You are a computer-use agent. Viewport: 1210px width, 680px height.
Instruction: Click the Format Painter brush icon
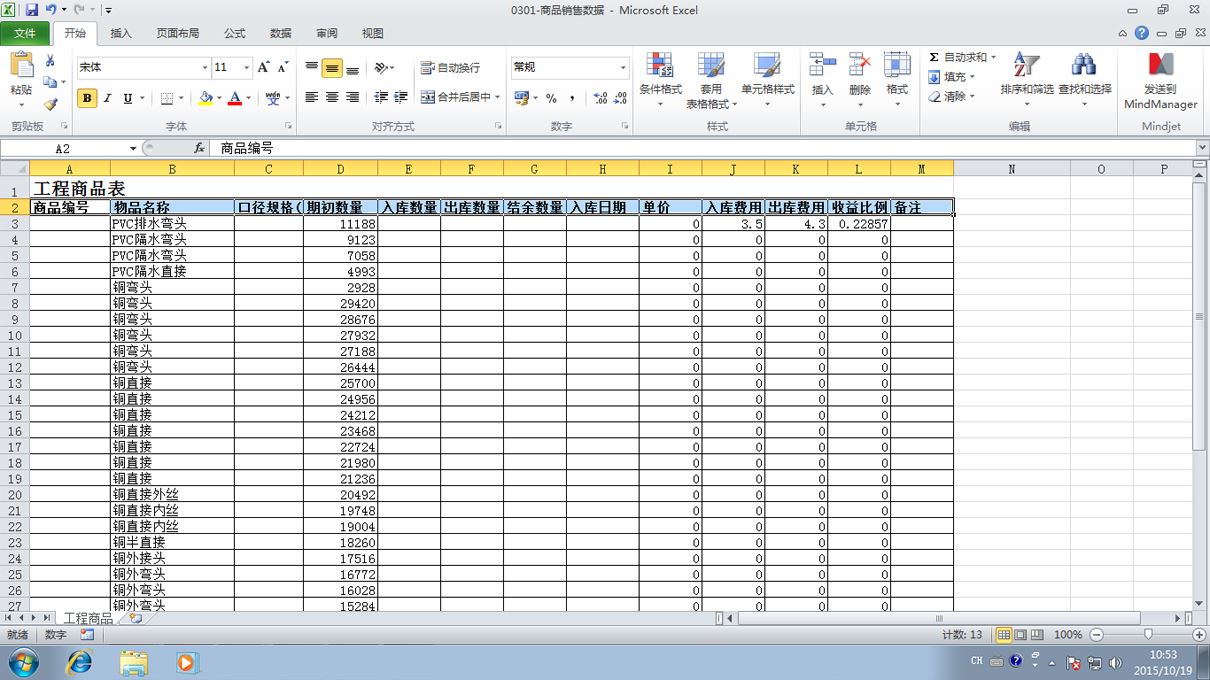point(51,103)
